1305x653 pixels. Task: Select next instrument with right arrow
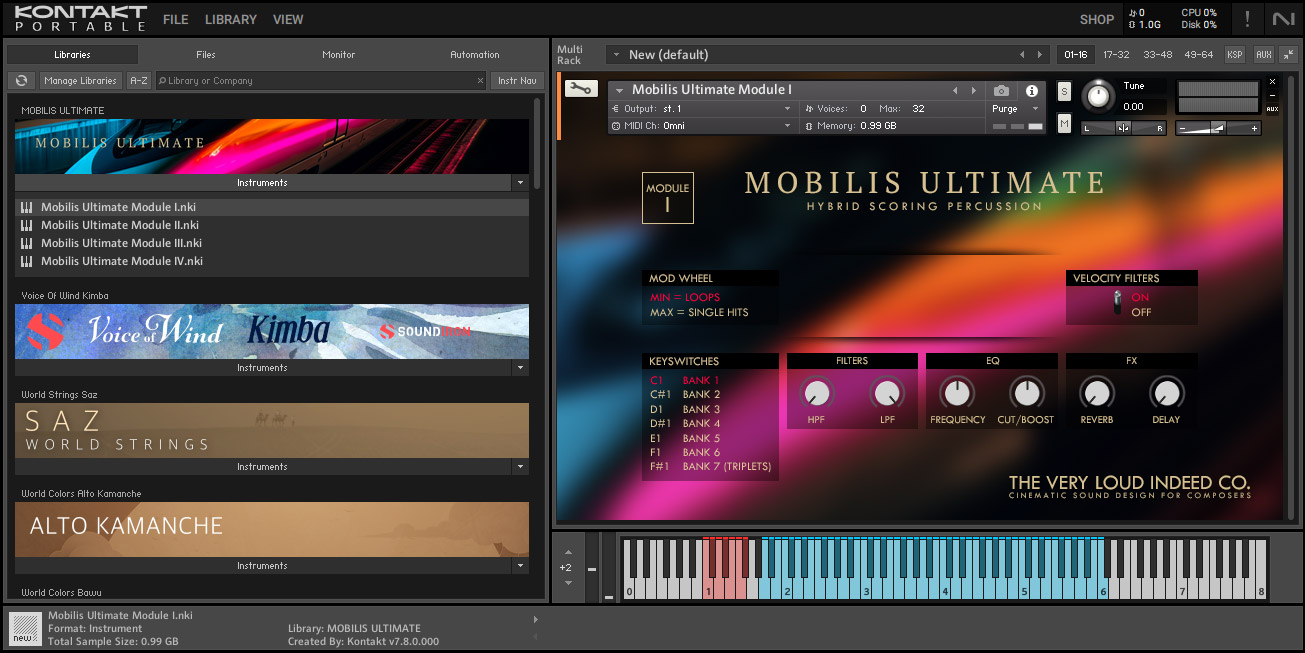click(975, 91)
